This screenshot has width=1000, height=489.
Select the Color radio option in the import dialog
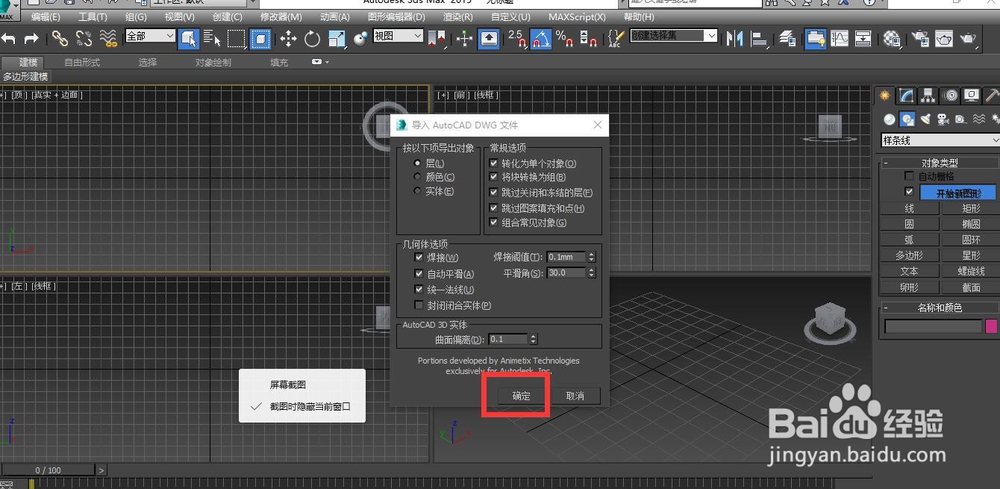click(x=418, y=177)
